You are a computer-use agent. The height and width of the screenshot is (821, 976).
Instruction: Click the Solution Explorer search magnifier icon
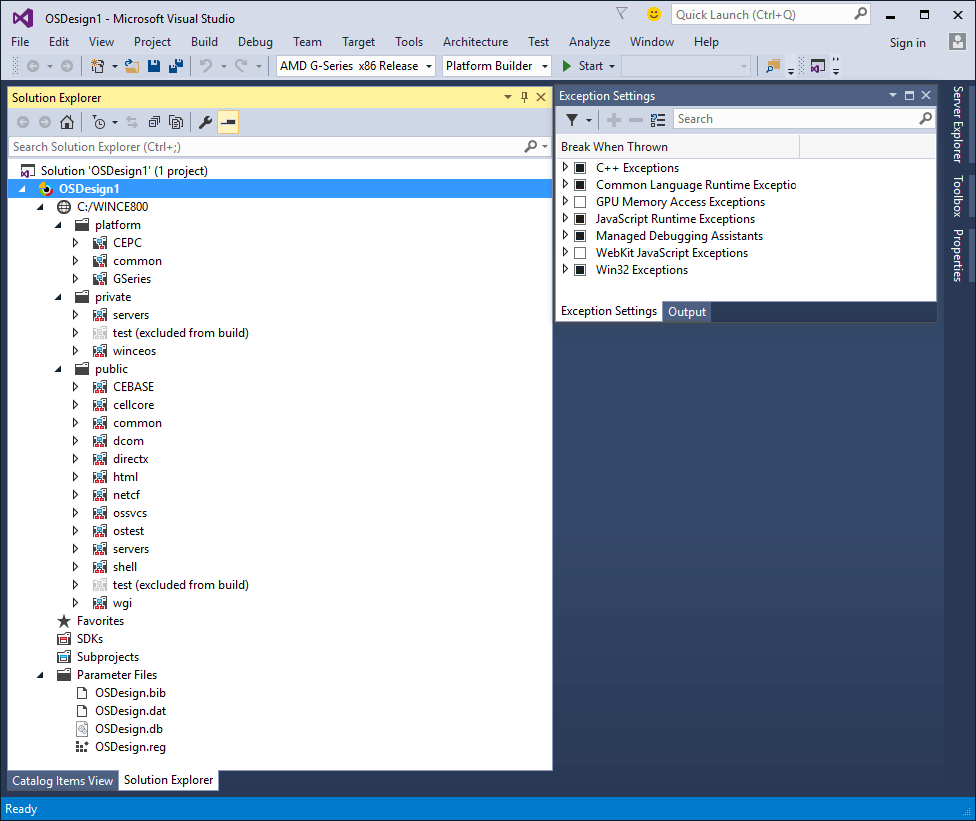(x=530, y=146)
